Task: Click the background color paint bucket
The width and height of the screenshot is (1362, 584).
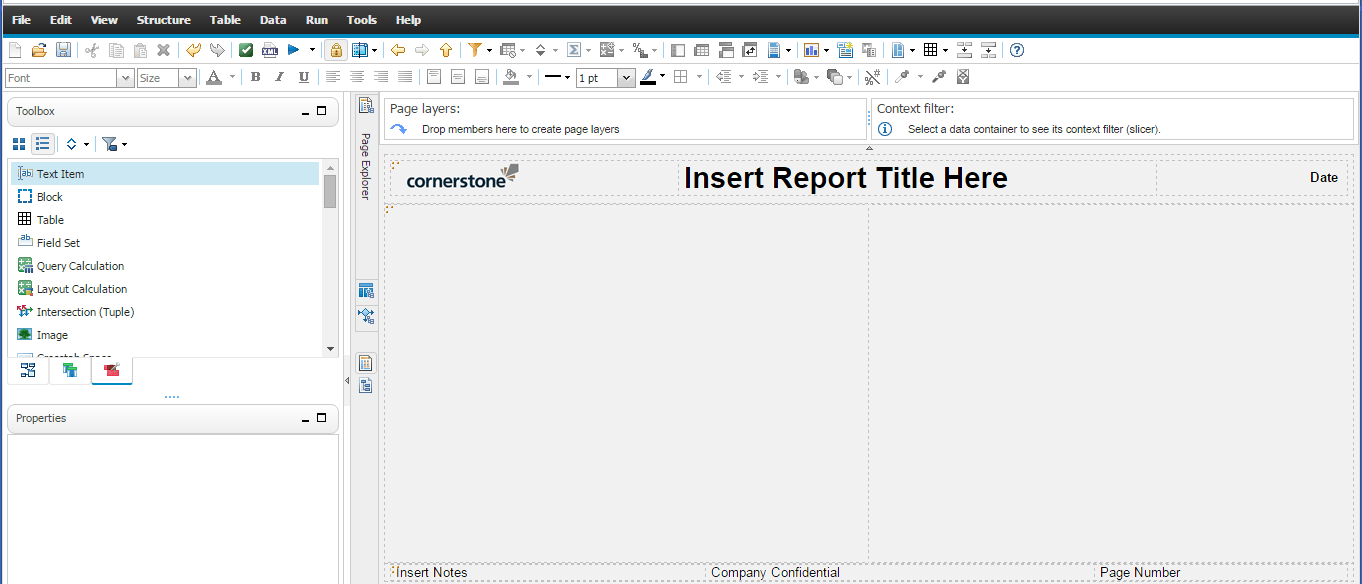Action: (x=511, y=77)
